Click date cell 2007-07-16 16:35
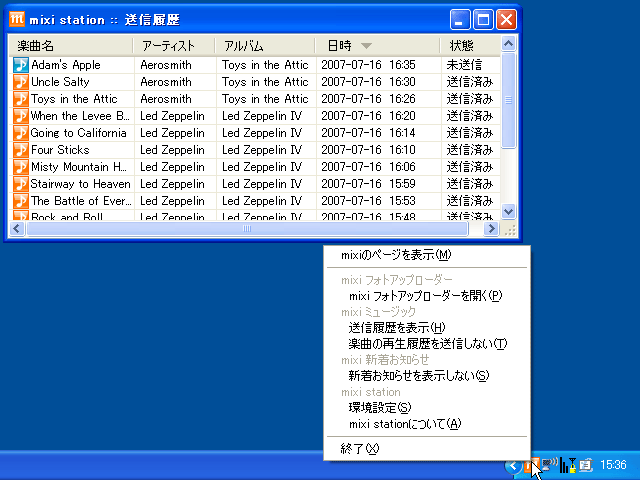This screenshot has height=480, width=640. pos(368,65)
